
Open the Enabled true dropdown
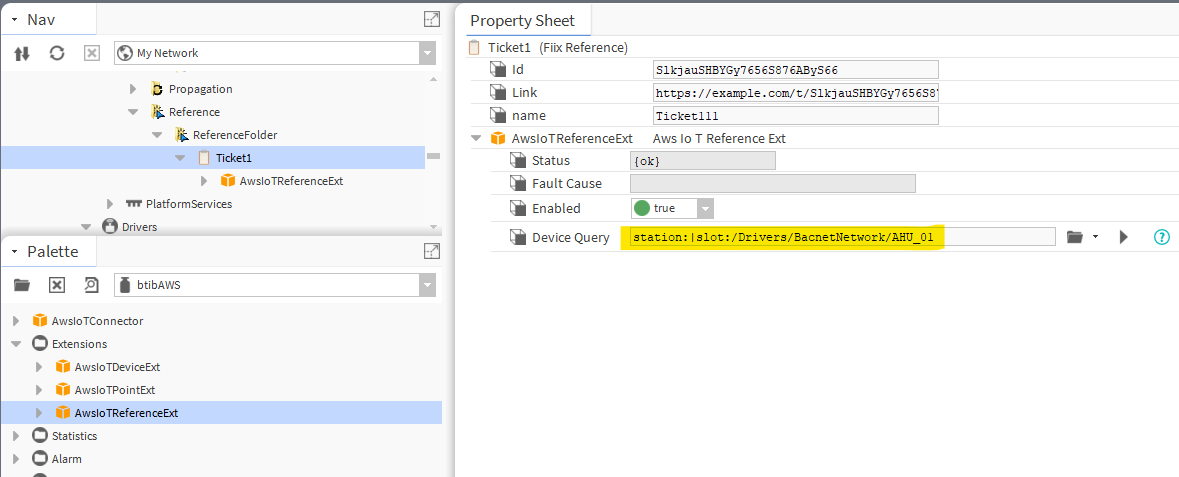coord(705,208)
